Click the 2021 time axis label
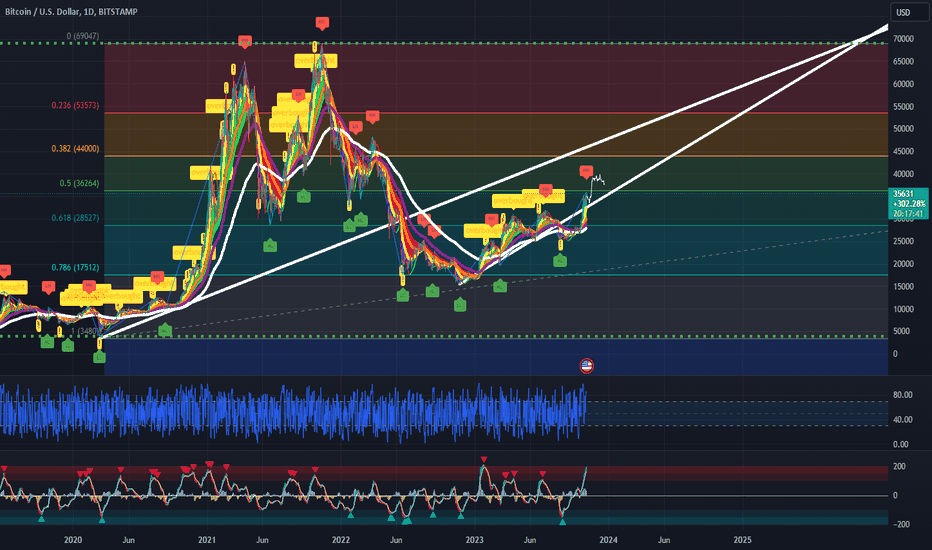The width and height of the screenshot is (932, 550). [x=207, y=540]
